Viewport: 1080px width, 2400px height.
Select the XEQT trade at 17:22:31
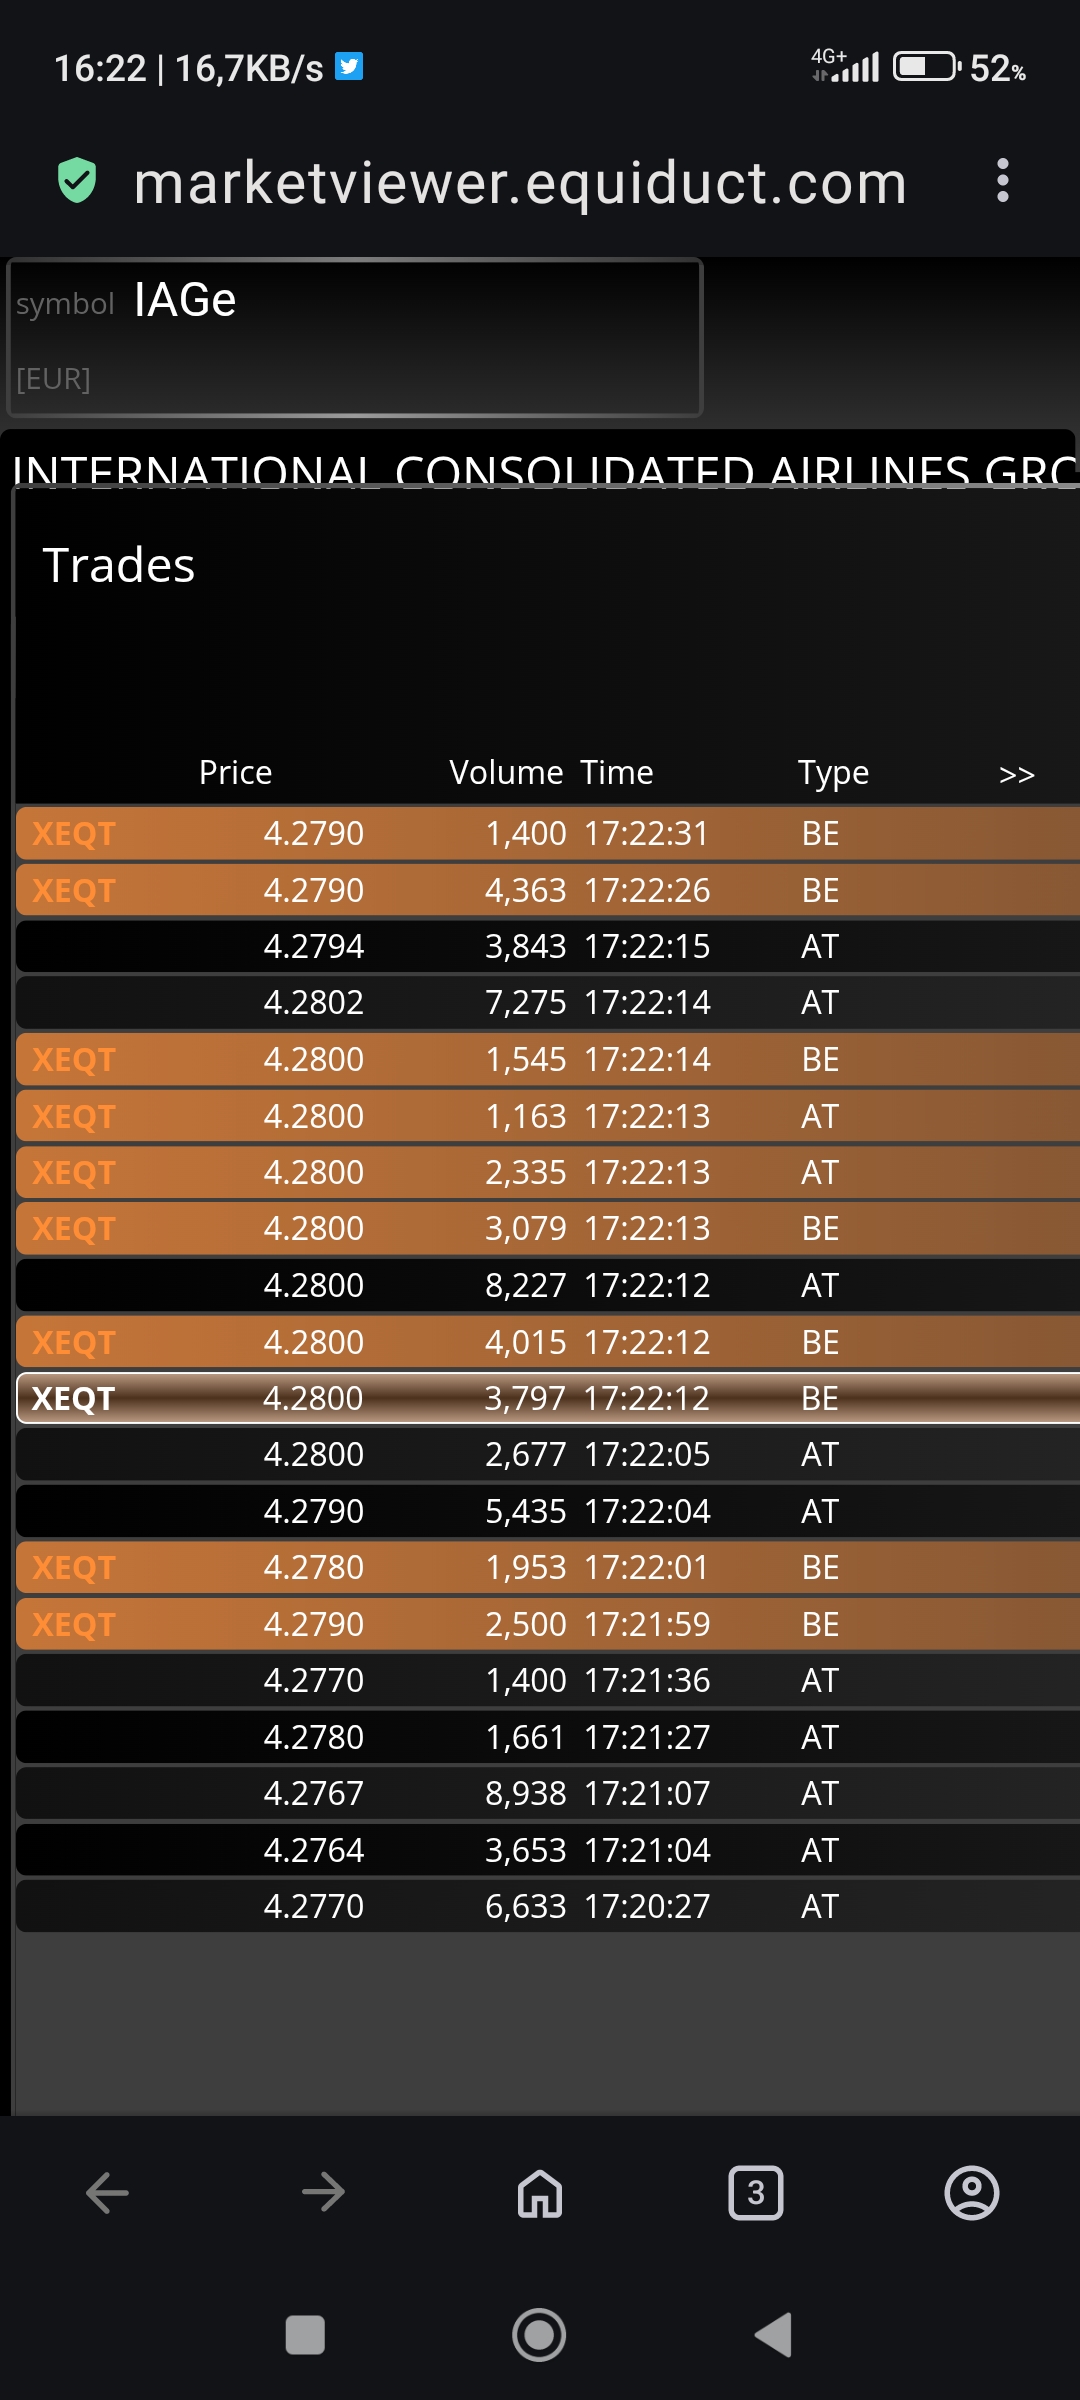548,833
